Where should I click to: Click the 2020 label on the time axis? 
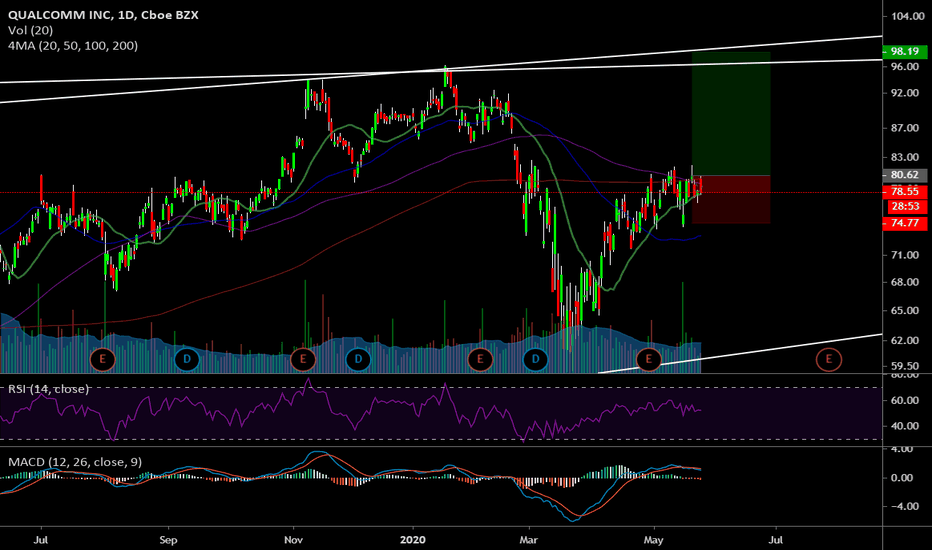413,540
